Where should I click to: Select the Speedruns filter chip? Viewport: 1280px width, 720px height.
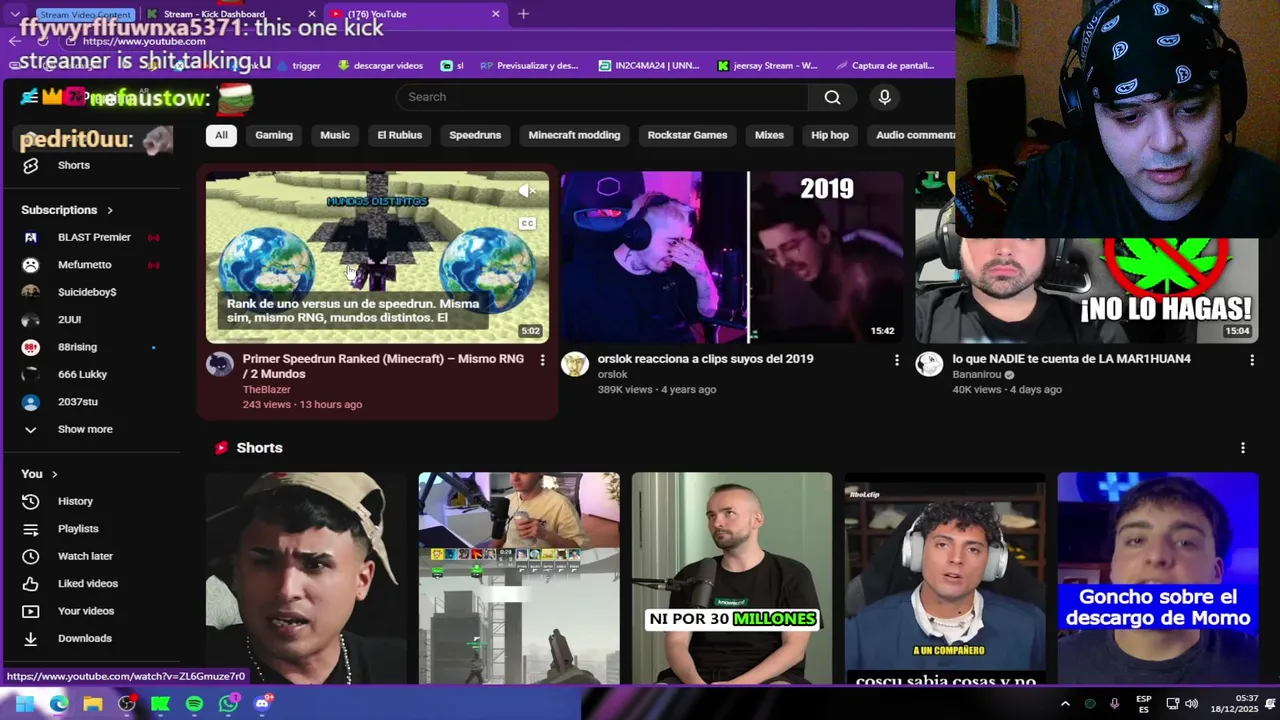pos(475,135)
